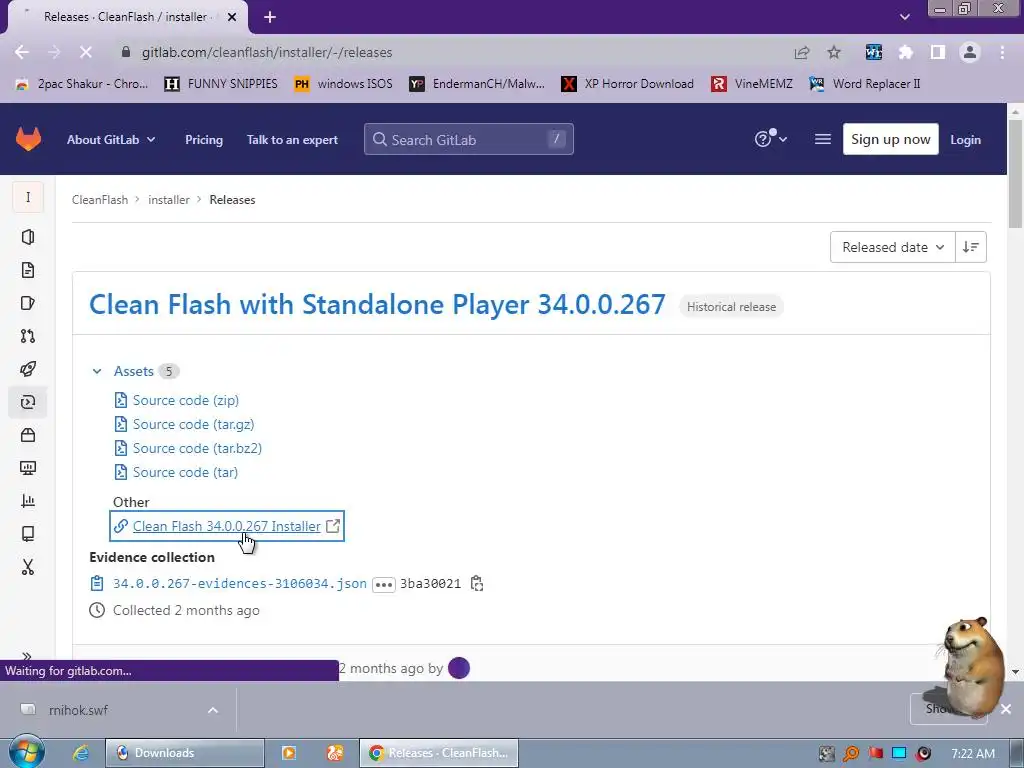The image size is (1024, 768).
Task: Open the project information sidebar icon
Action: click(27, 237)
